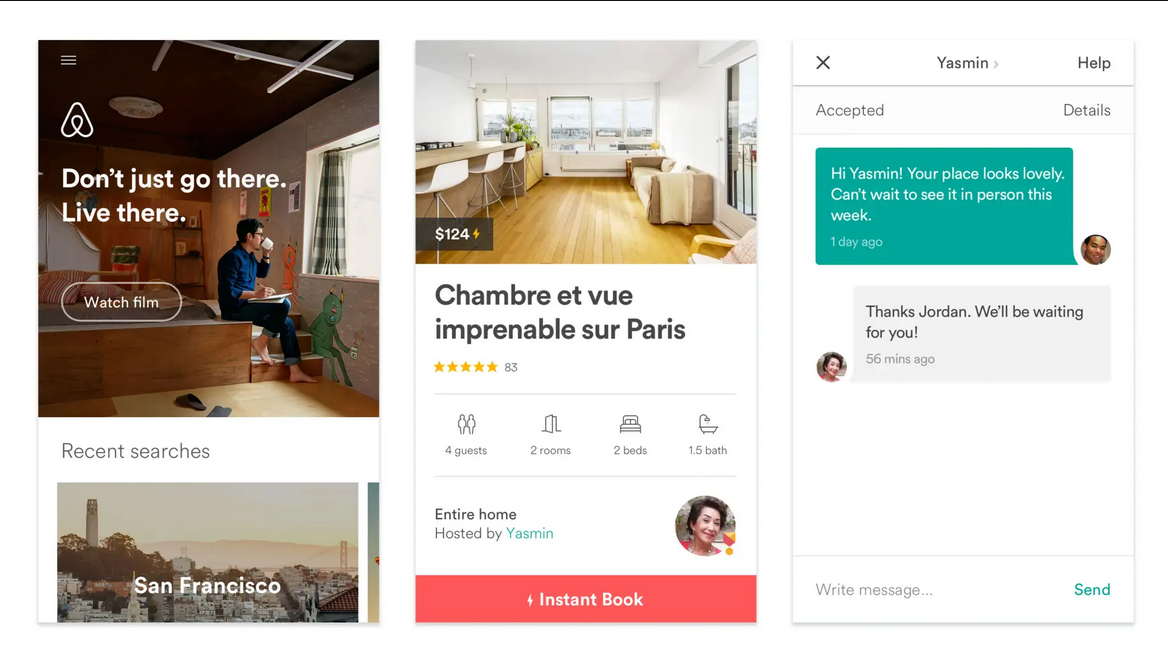Open the San Francisco recent search thumbnail
Screen dimensions: 1168x661
208,552
